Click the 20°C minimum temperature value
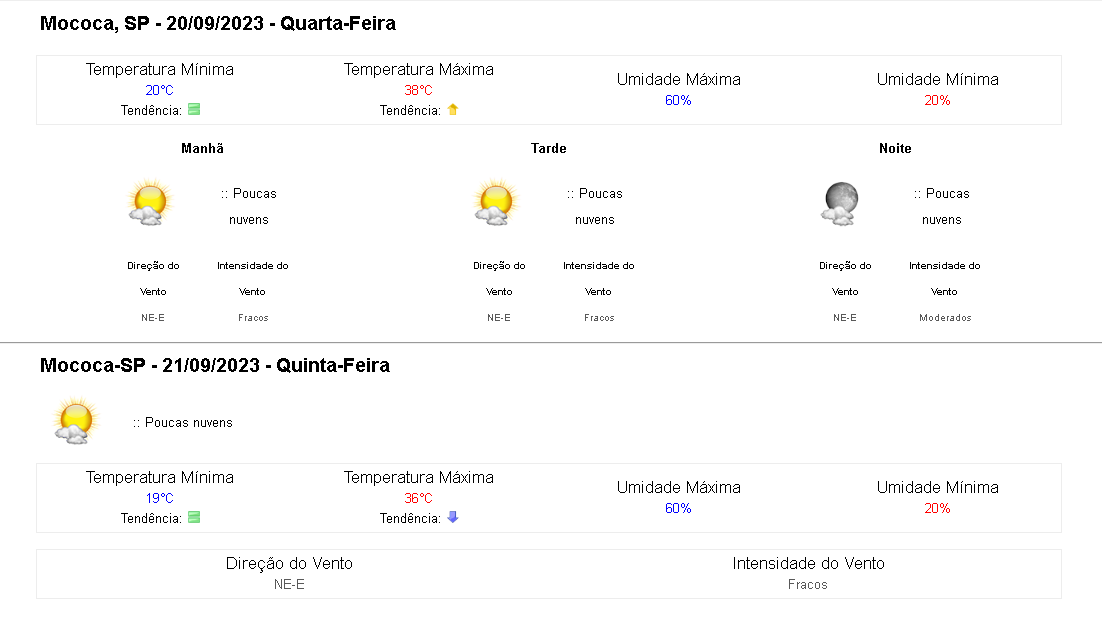 [160, 90]
